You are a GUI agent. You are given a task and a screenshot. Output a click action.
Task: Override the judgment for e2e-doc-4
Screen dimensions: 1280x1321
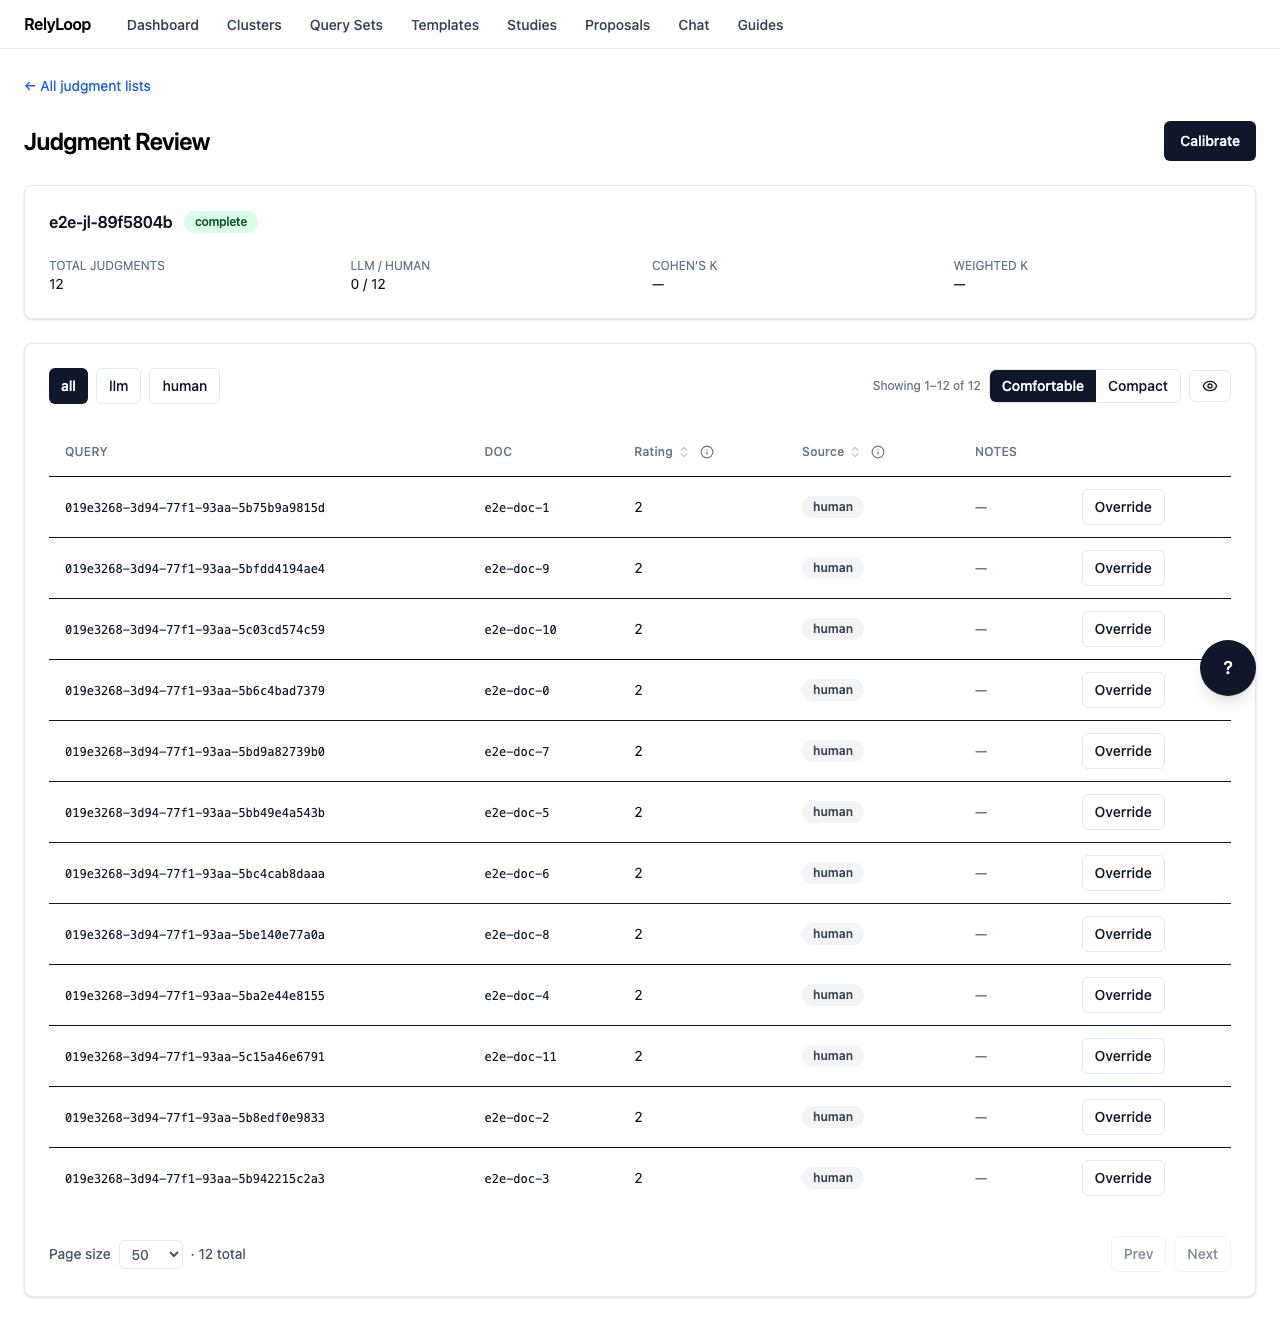[x=1123, y=995]
